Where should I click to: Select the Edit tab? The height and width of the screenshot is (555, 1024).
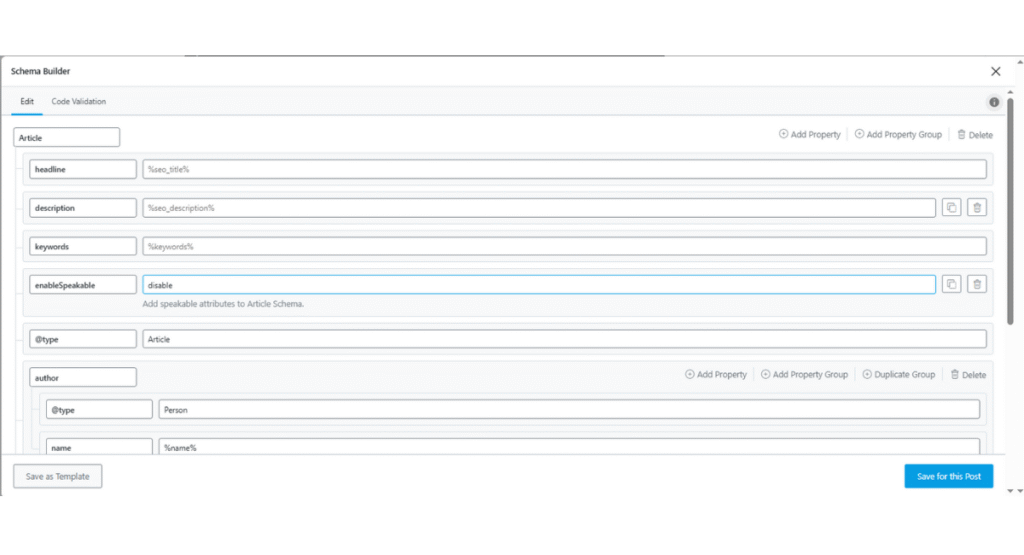tap(27, 102)
